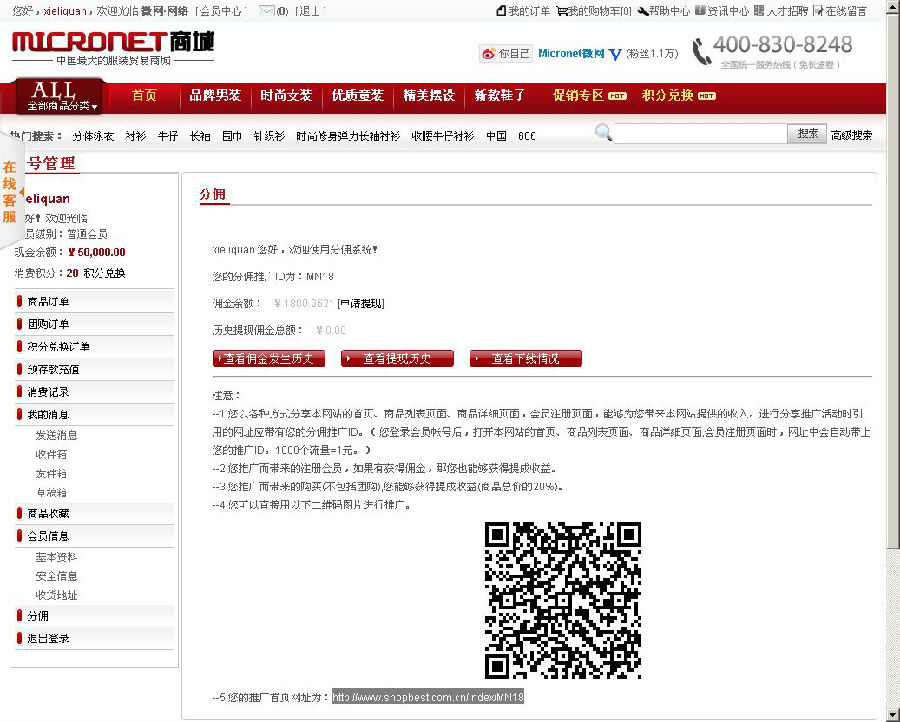
Task: Open the 在线客服 side tab
Action: point(10,191)
